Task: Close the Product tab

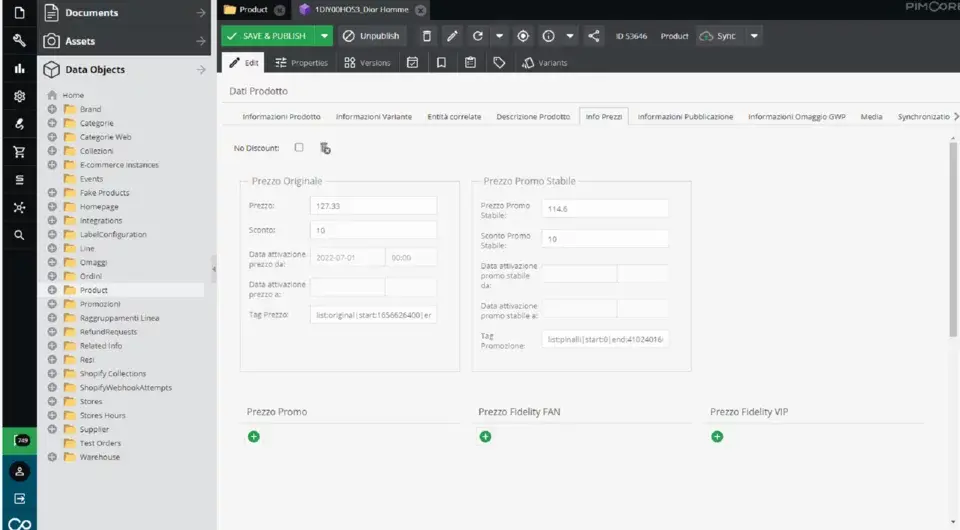Action: pos(280,10)
